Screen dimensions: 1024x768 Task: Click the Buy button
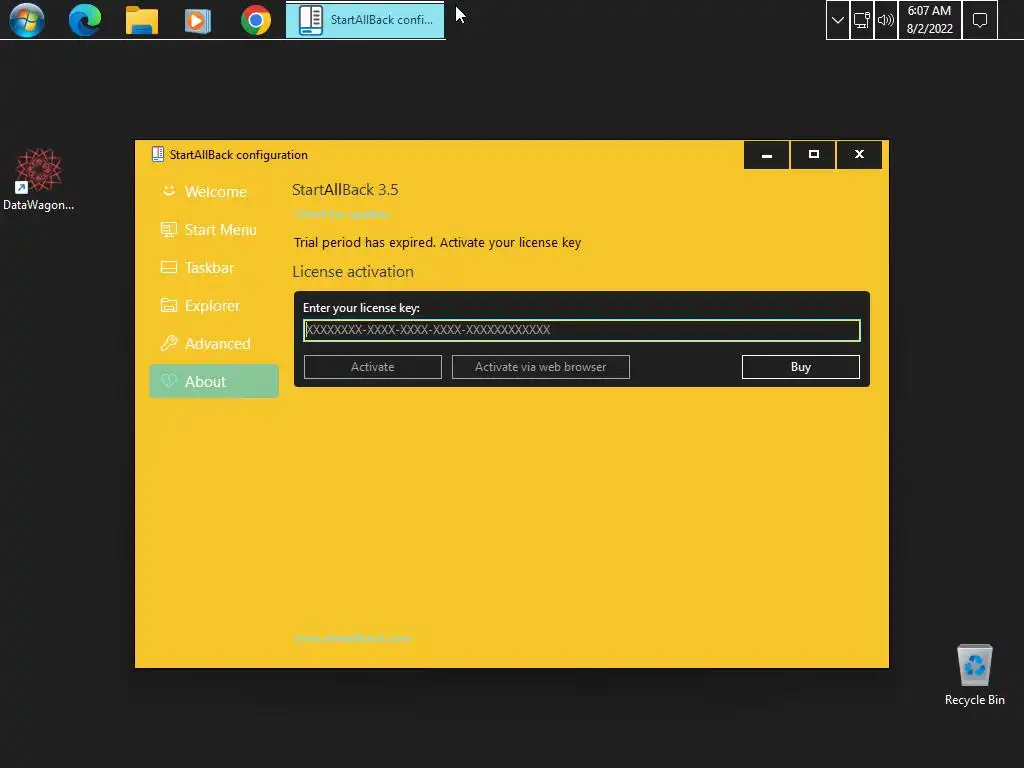[801, 367]
